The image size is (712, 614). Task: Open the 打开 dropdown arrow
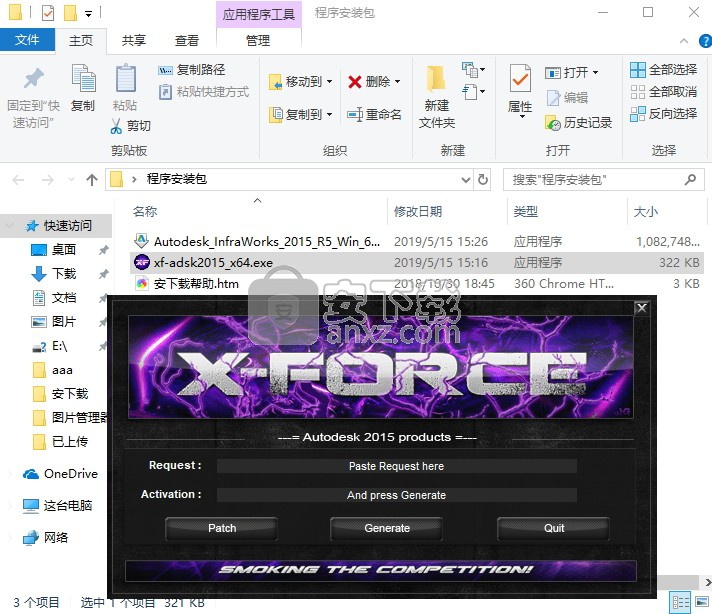[x=595, y=73]
